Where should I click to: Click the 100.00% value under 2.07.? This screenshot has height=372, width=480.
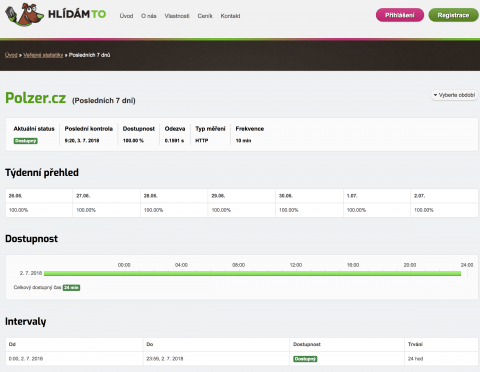click(424, 210)
